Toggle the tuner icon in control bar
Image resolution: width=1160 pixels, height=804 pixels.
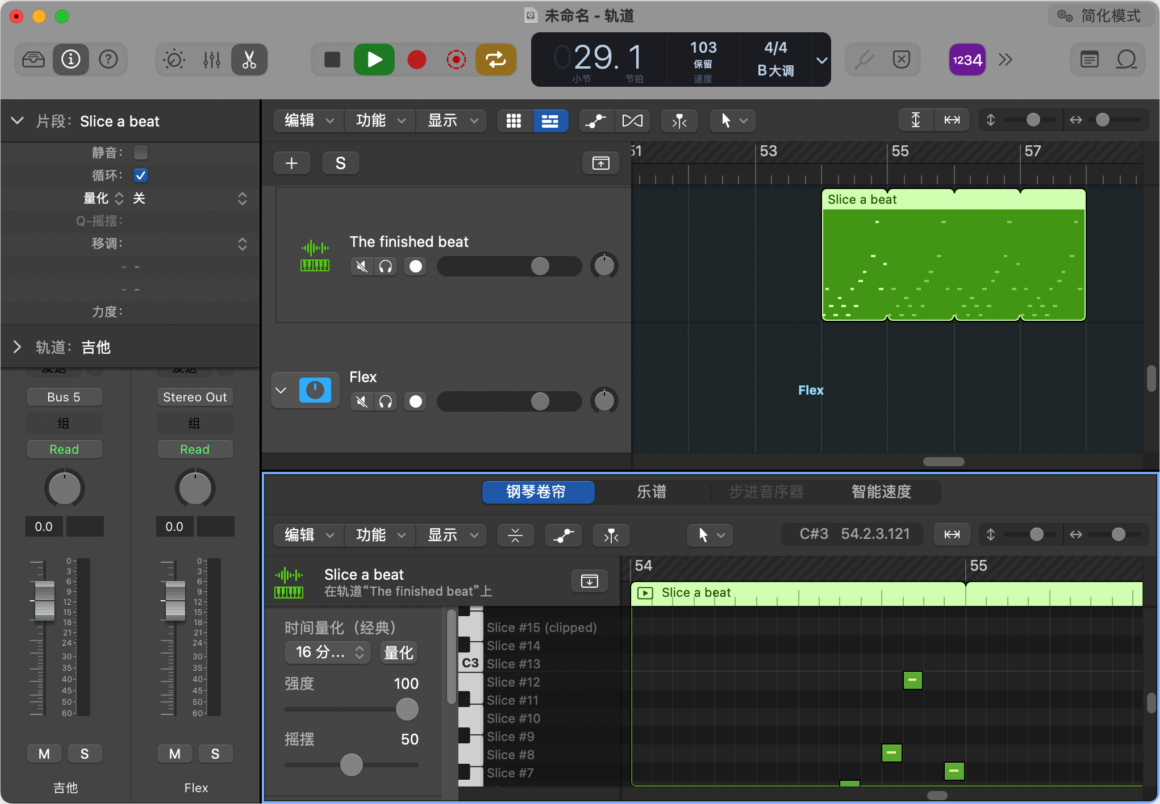[x=863, y=60]
